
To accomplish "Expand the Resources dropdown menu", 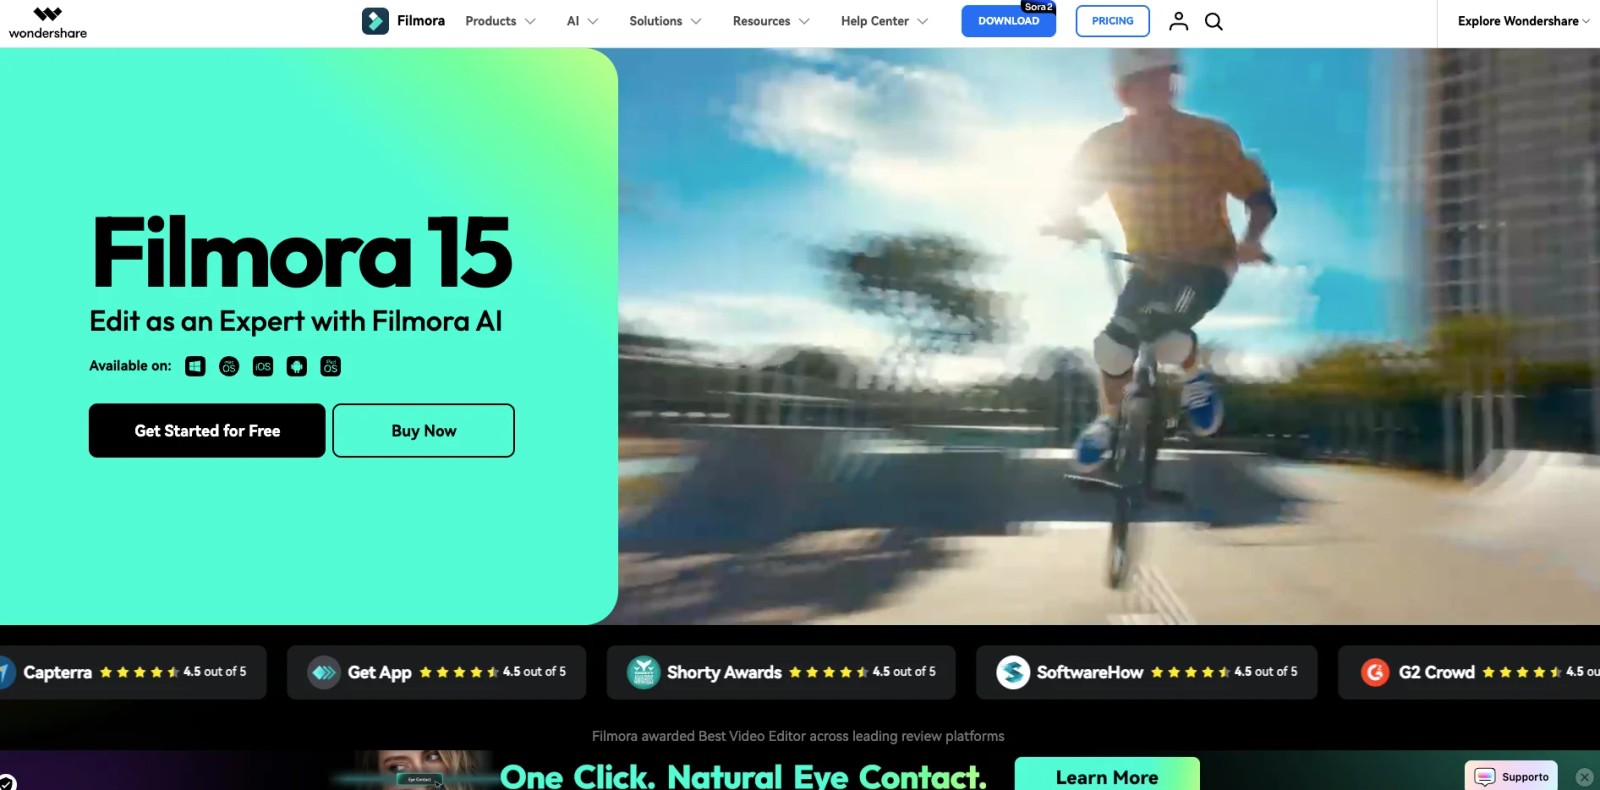I will click(x=771, y=21).
